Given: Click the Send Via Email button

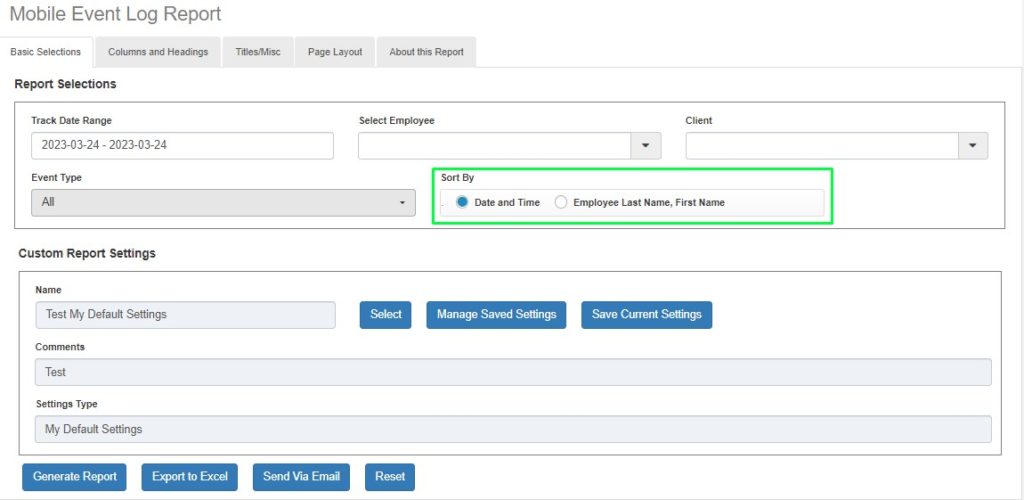Looking at the screenshot, I should tap(301, 477).
